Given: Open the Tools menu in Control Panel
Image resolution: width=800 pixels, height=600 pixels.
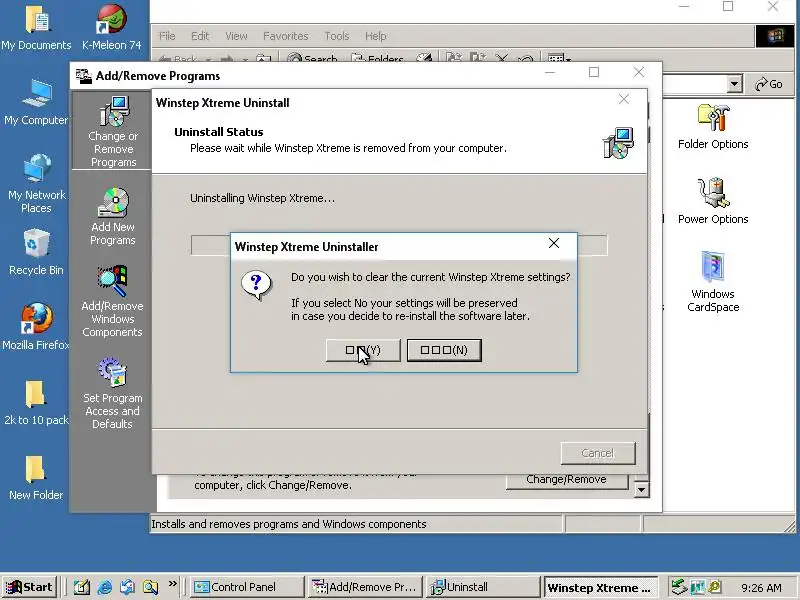Looking at the screenshot, I should [x=337, y=36].
